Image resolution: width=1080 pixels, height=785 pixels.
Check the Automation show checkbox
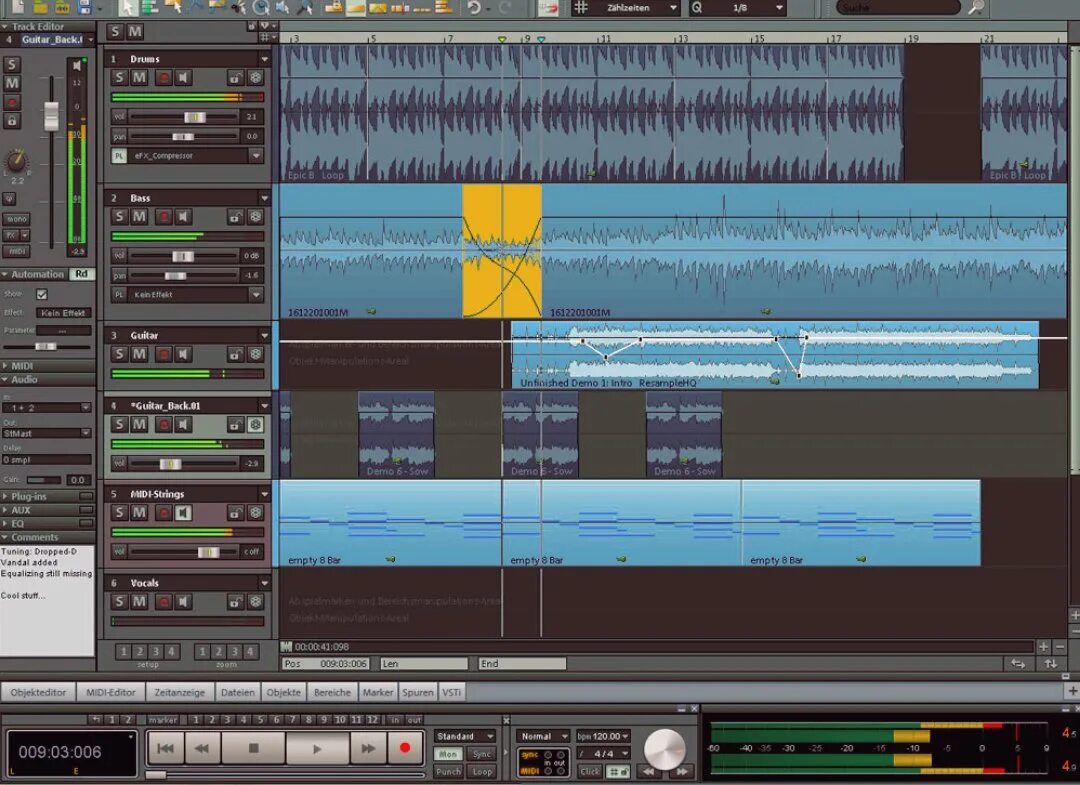click(42, 294)
